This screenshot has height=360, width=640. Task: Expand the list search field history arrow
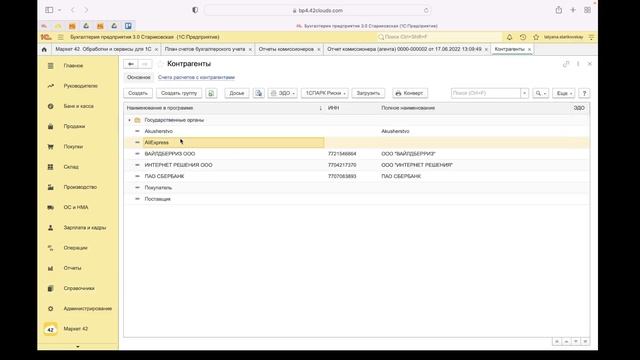tap(524, 93)
